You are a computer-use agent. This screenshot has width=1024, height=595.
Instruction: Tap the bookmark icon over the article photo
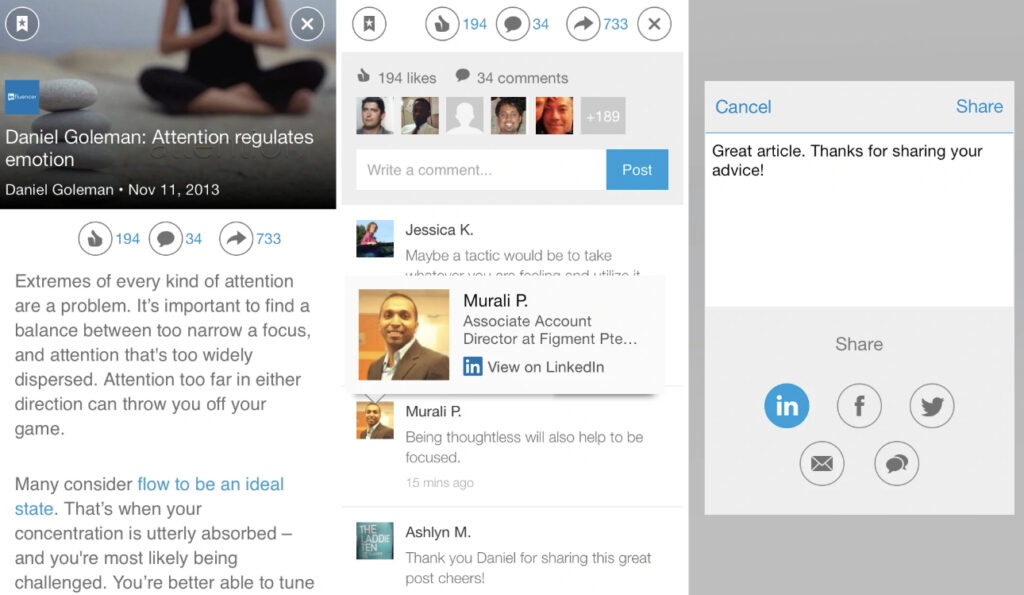[x=22, y=24]
